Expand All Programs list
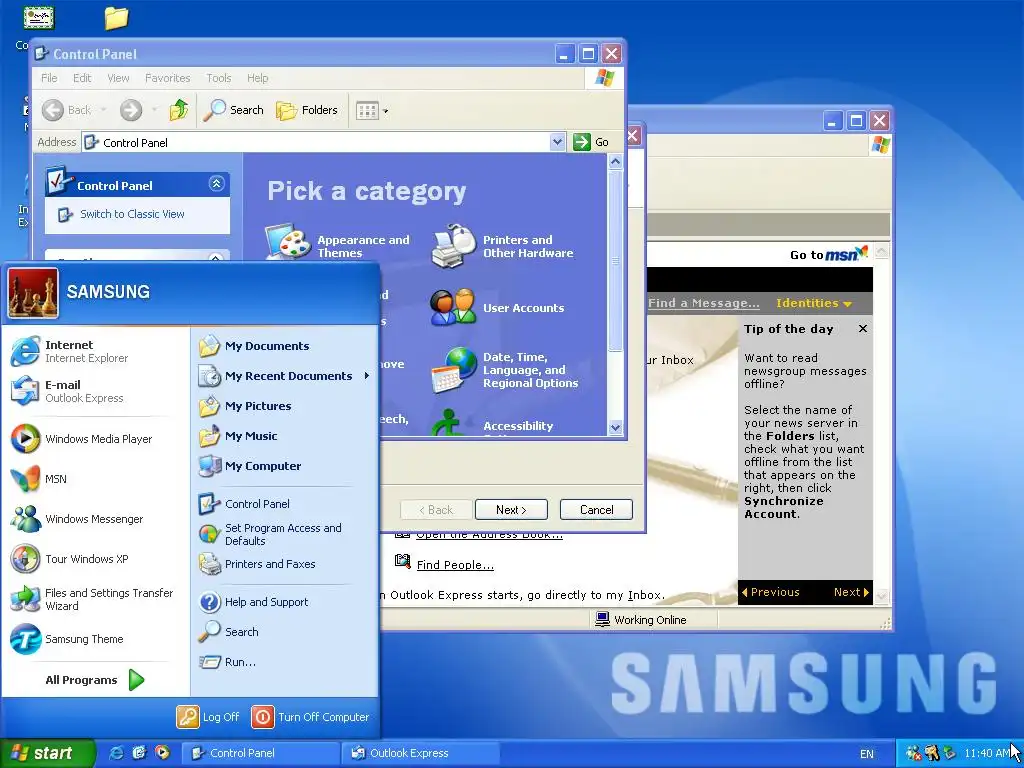 pyautogui.click(x=95, y=680)
